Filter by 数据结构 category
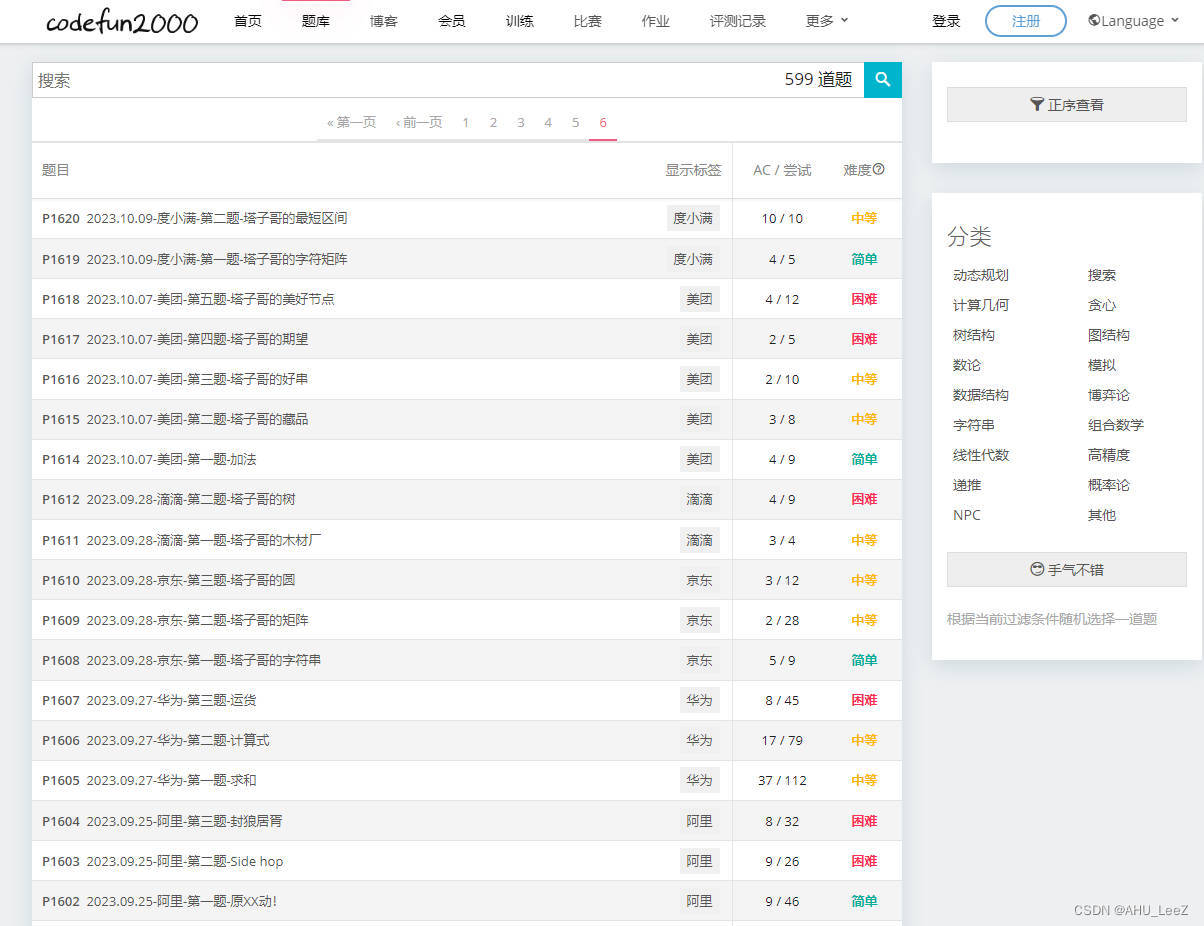The height and width of the screenshot is (926, 1204). [x=981, y=395]
